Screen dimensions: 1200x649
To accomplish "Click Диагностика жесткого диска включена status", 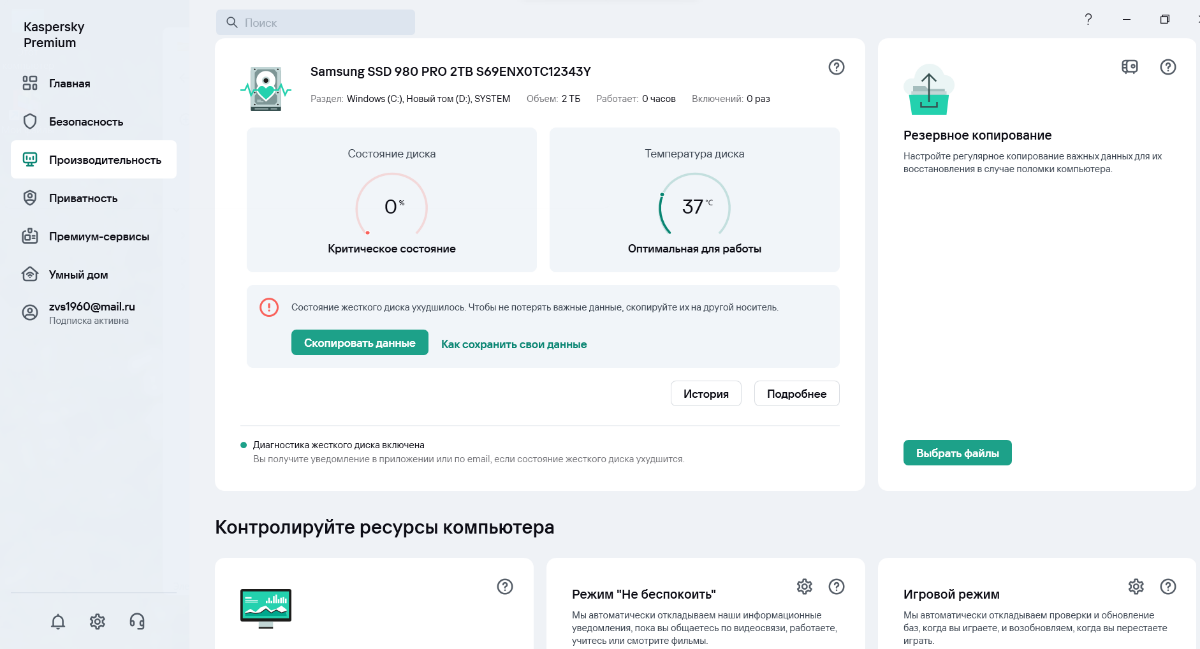I will coord(339,445).
